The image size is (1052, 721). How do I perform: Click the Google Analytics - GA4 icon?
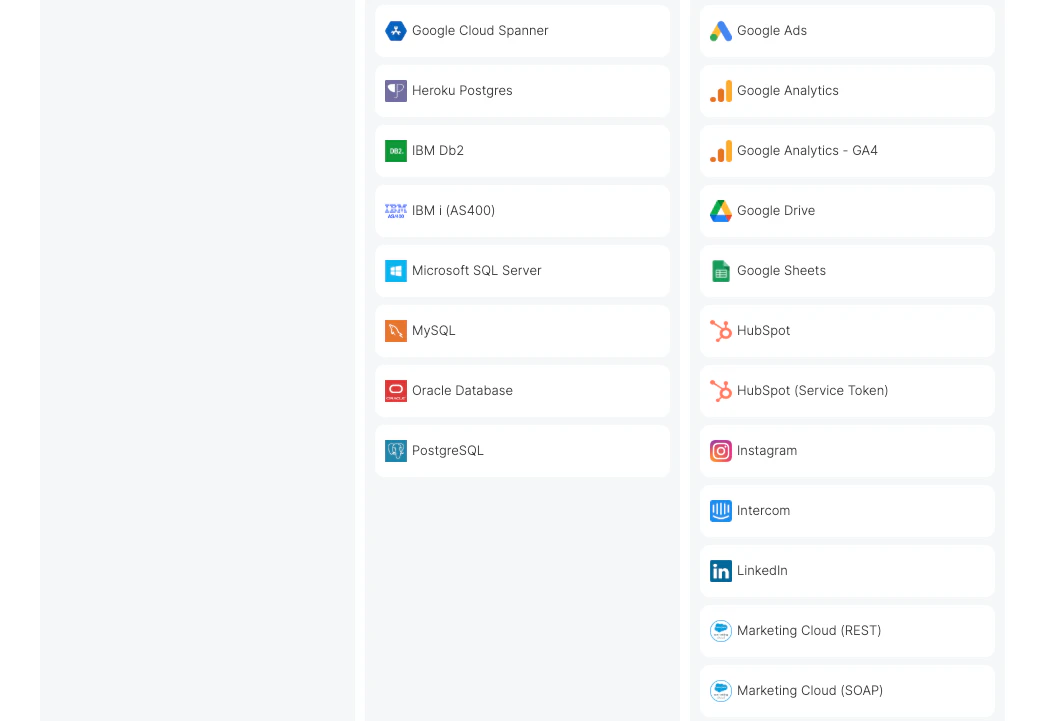[721, 151]
